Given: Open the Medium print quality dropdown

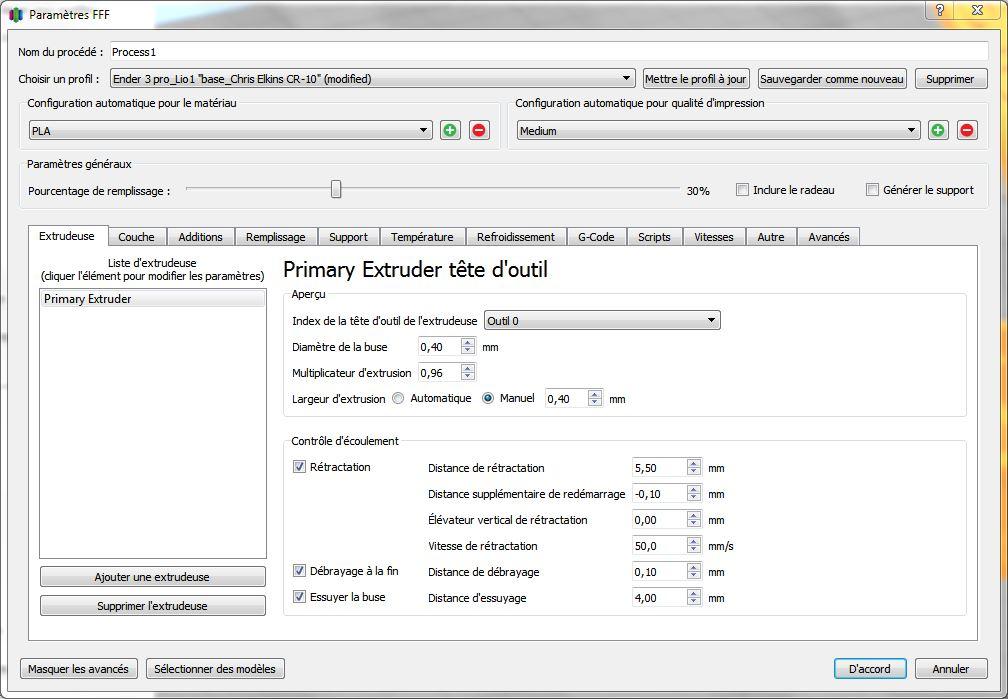Looking at the screenshot, I should [x=718, y=131].
